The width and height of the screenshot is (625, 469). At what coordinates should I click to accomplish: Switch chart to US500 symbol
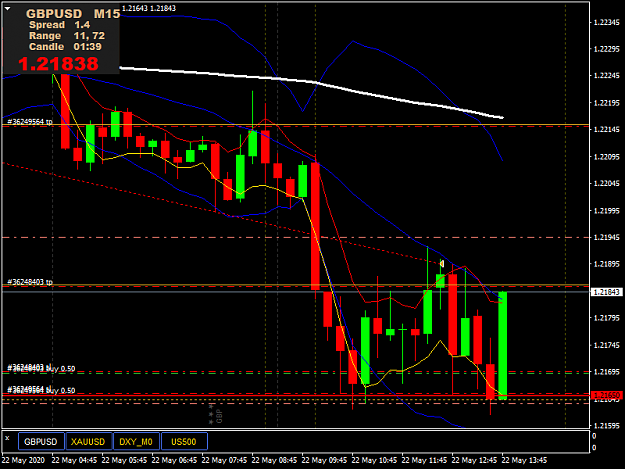pyautogui.click(x=184, y=442)
